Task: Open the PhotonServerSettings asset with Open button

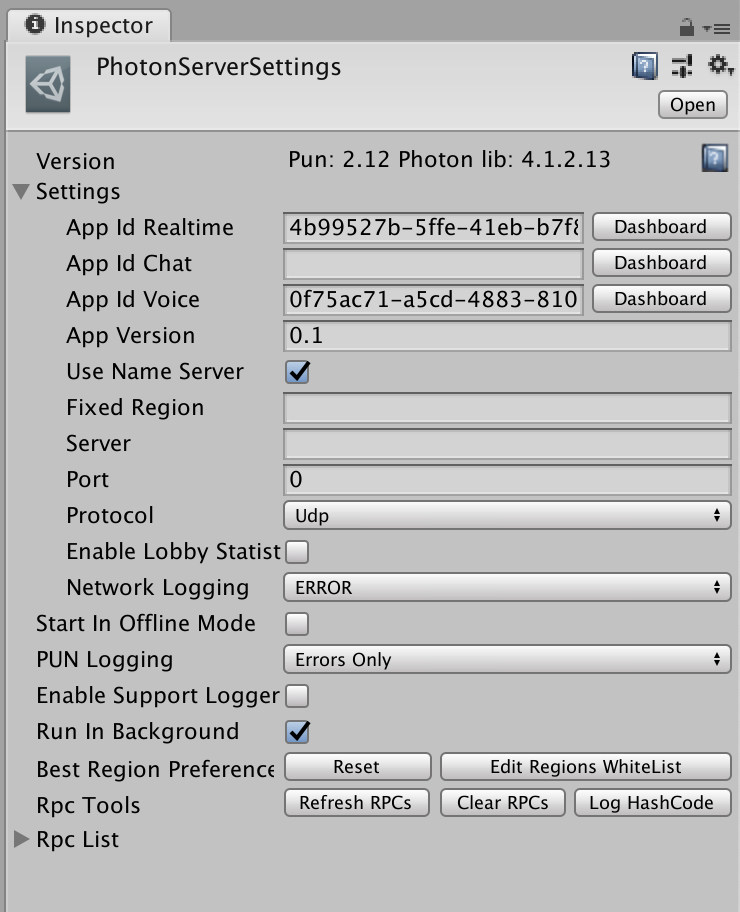Action: pos(692,105)
